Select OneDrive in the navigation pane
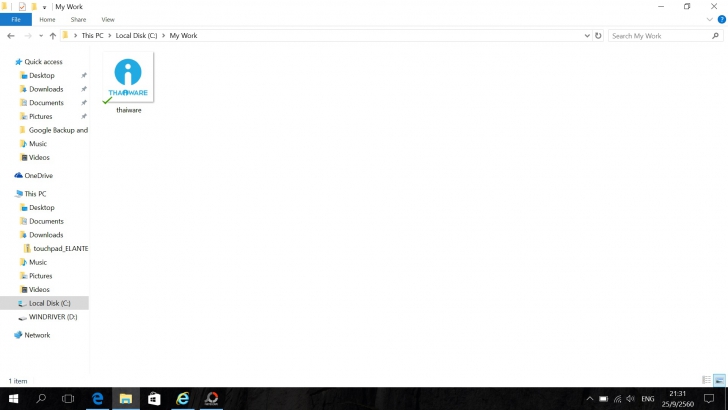This screenshot has width=728, height=410. [39, 176]
